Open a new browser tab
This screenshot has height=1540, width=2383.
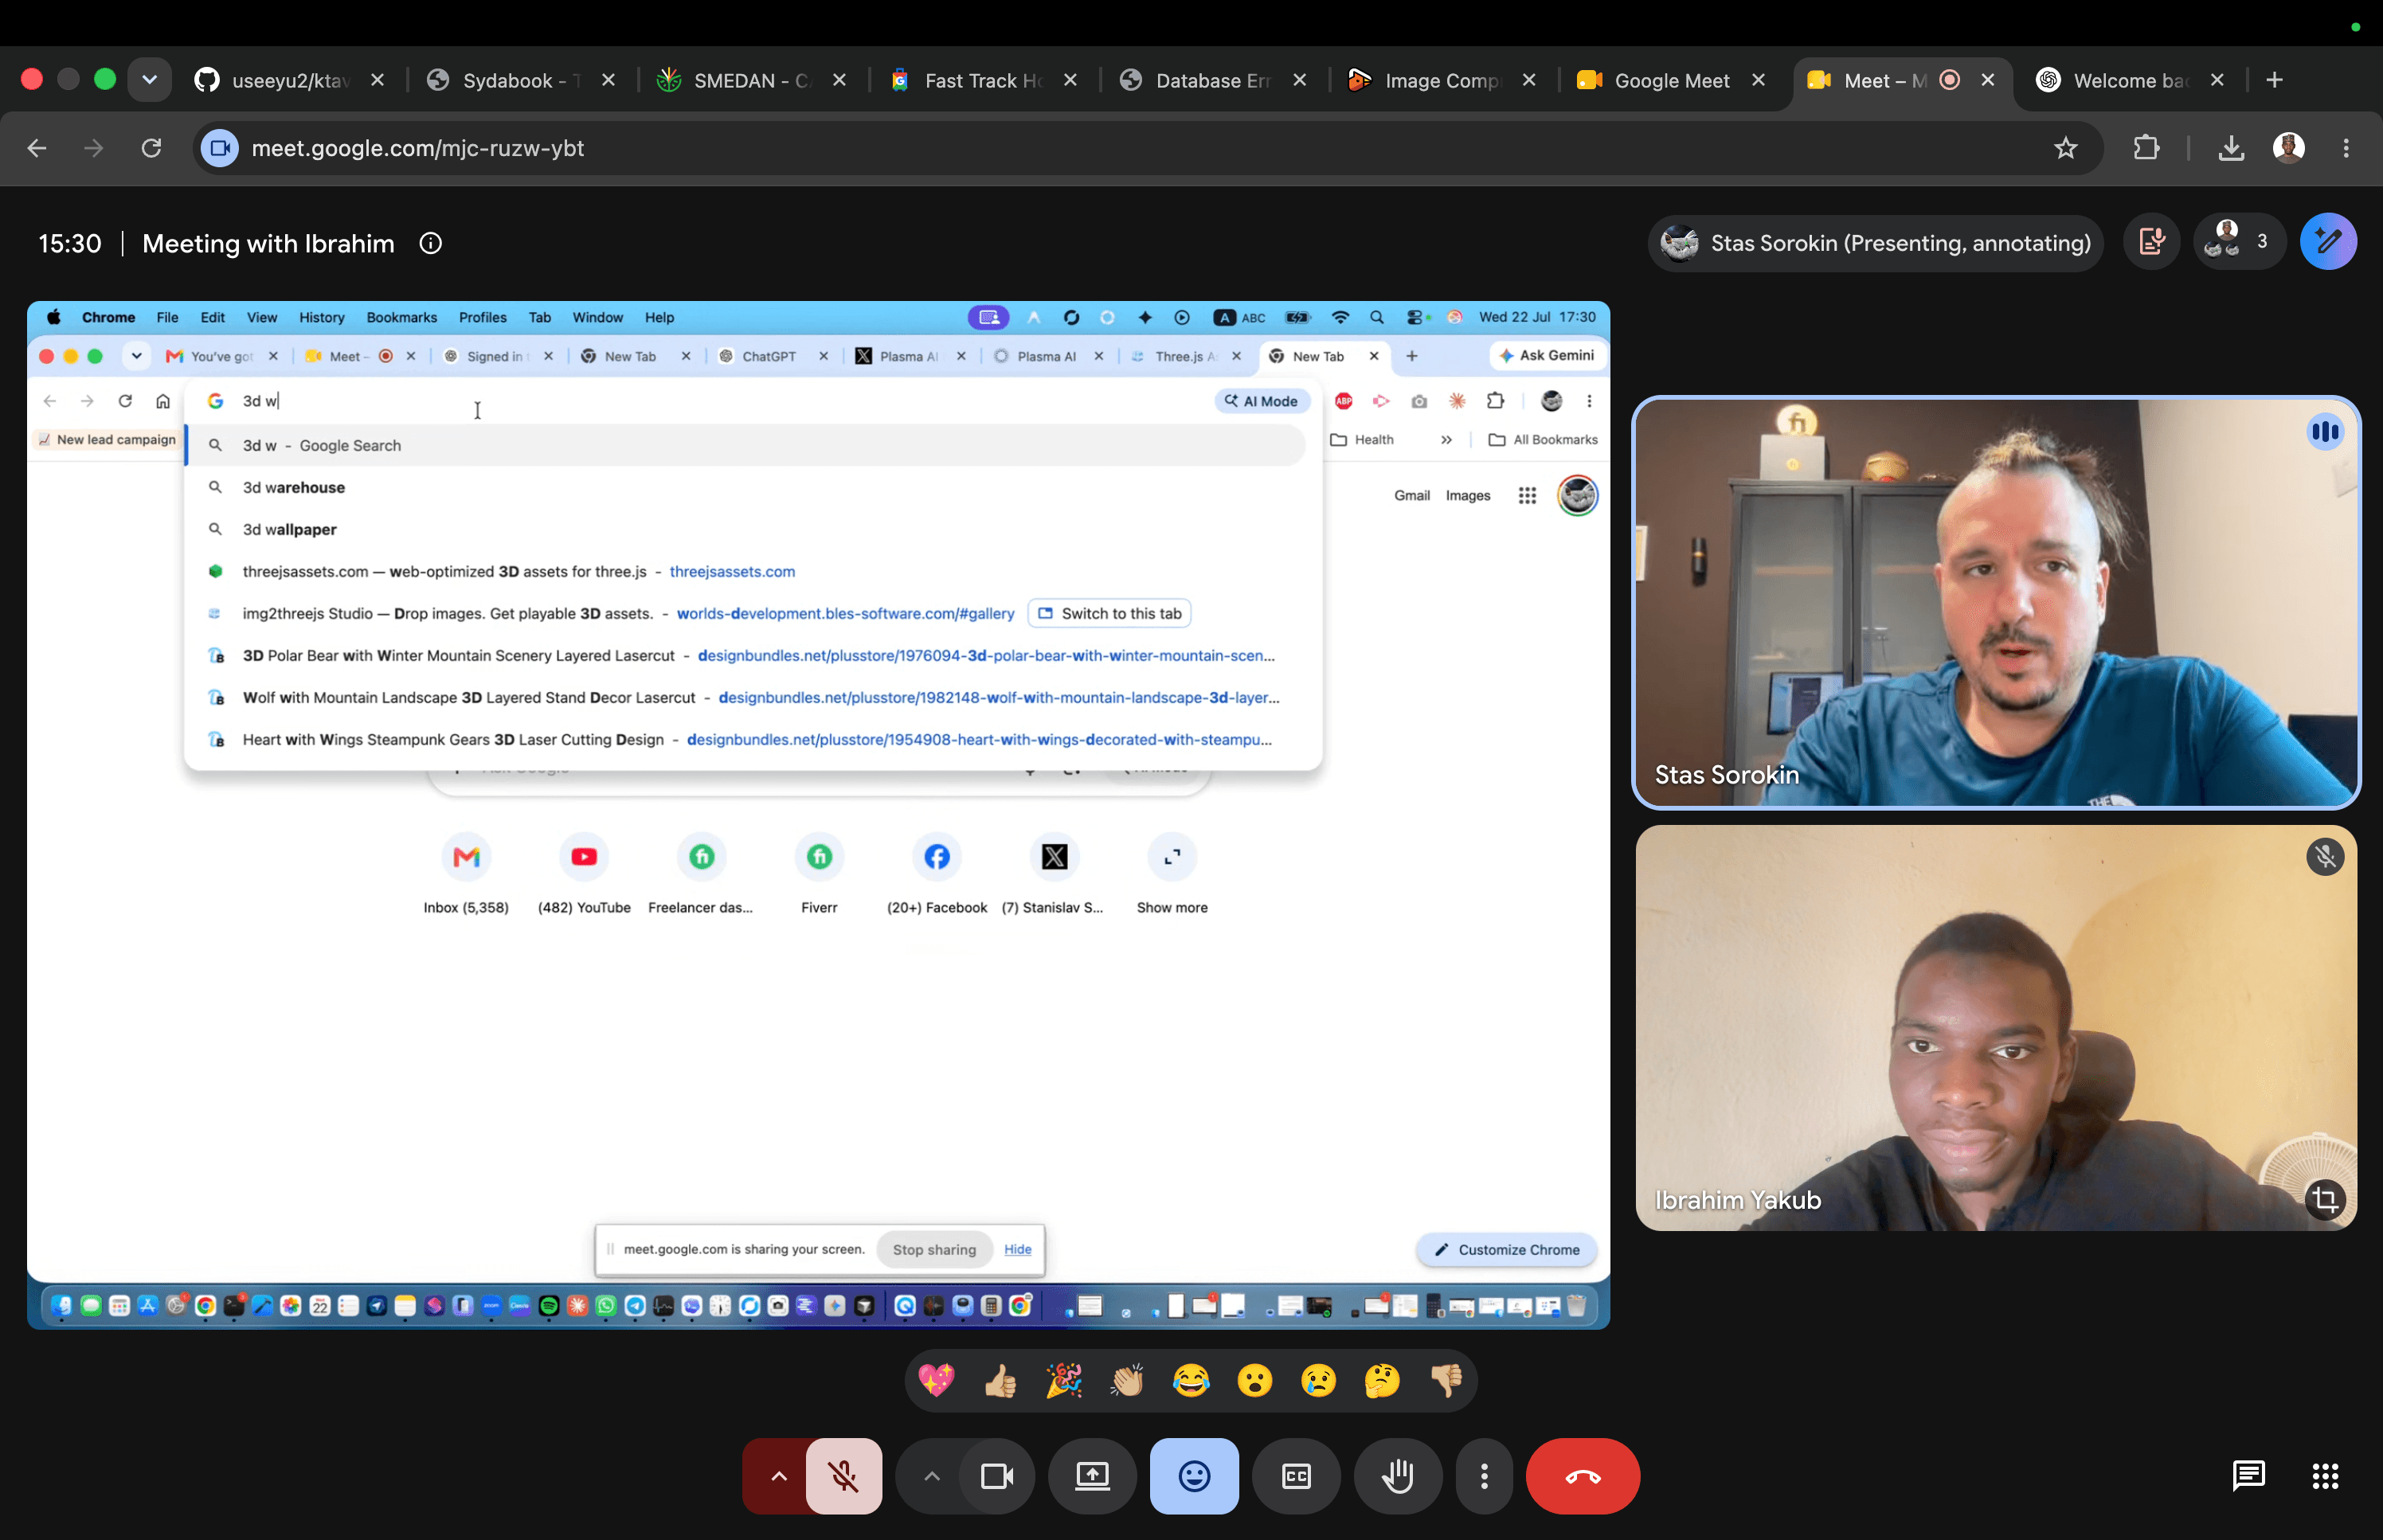tap(2275, 80)
